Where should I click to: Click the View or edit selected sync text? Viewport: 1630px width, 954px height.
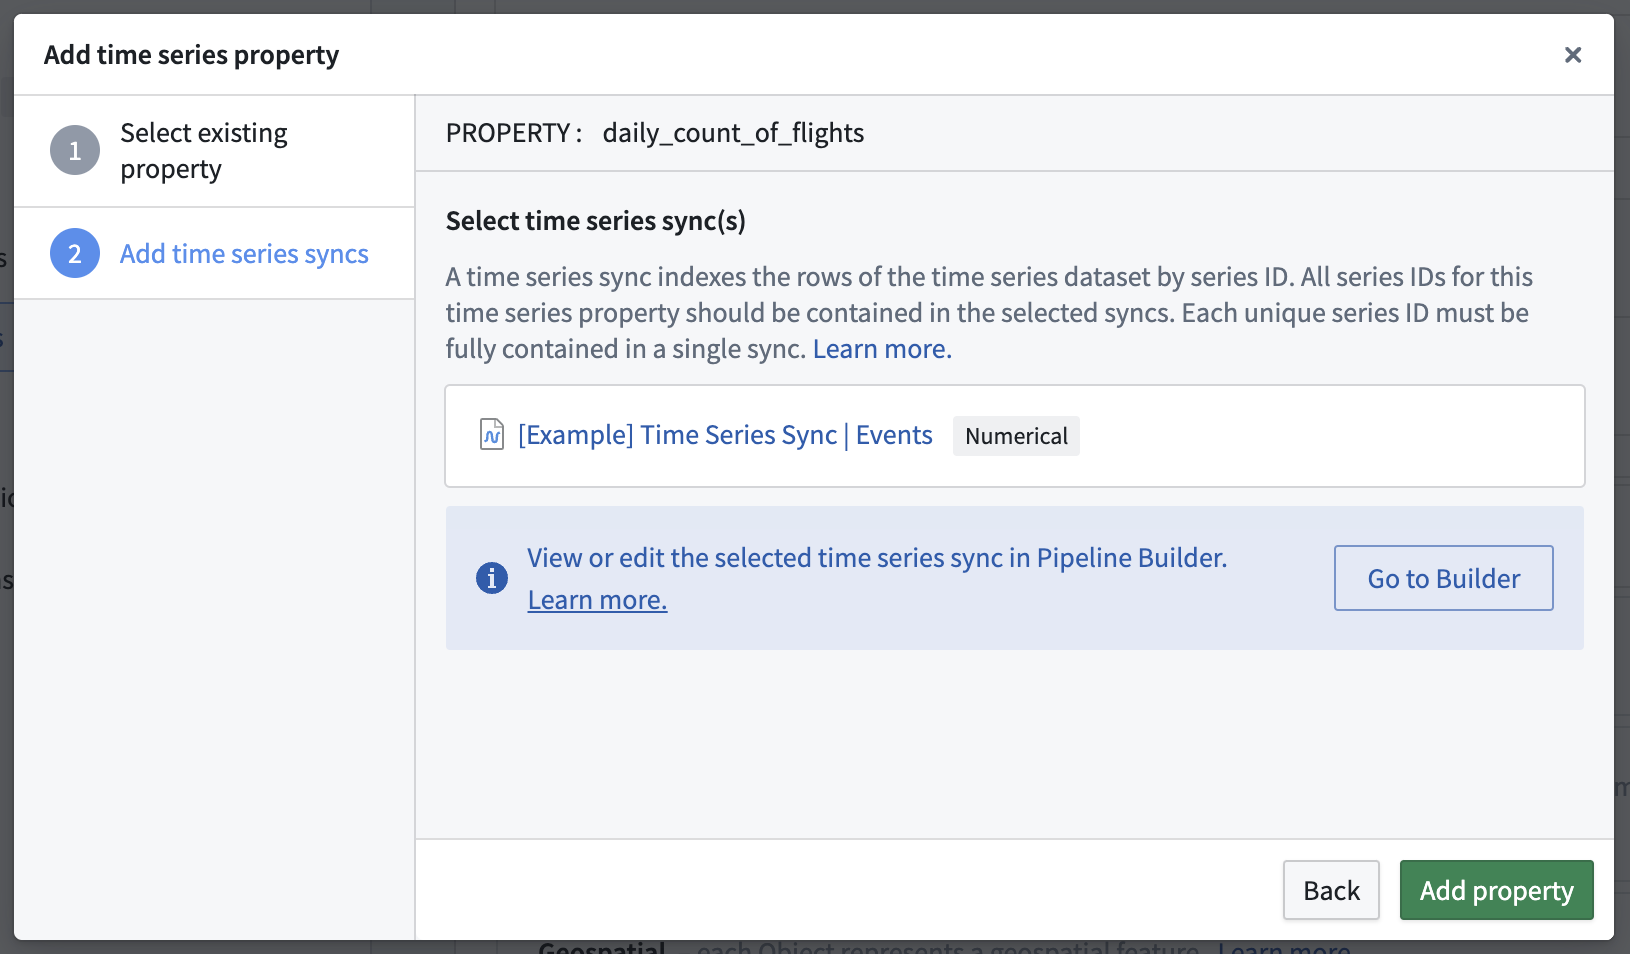(877, 558)
